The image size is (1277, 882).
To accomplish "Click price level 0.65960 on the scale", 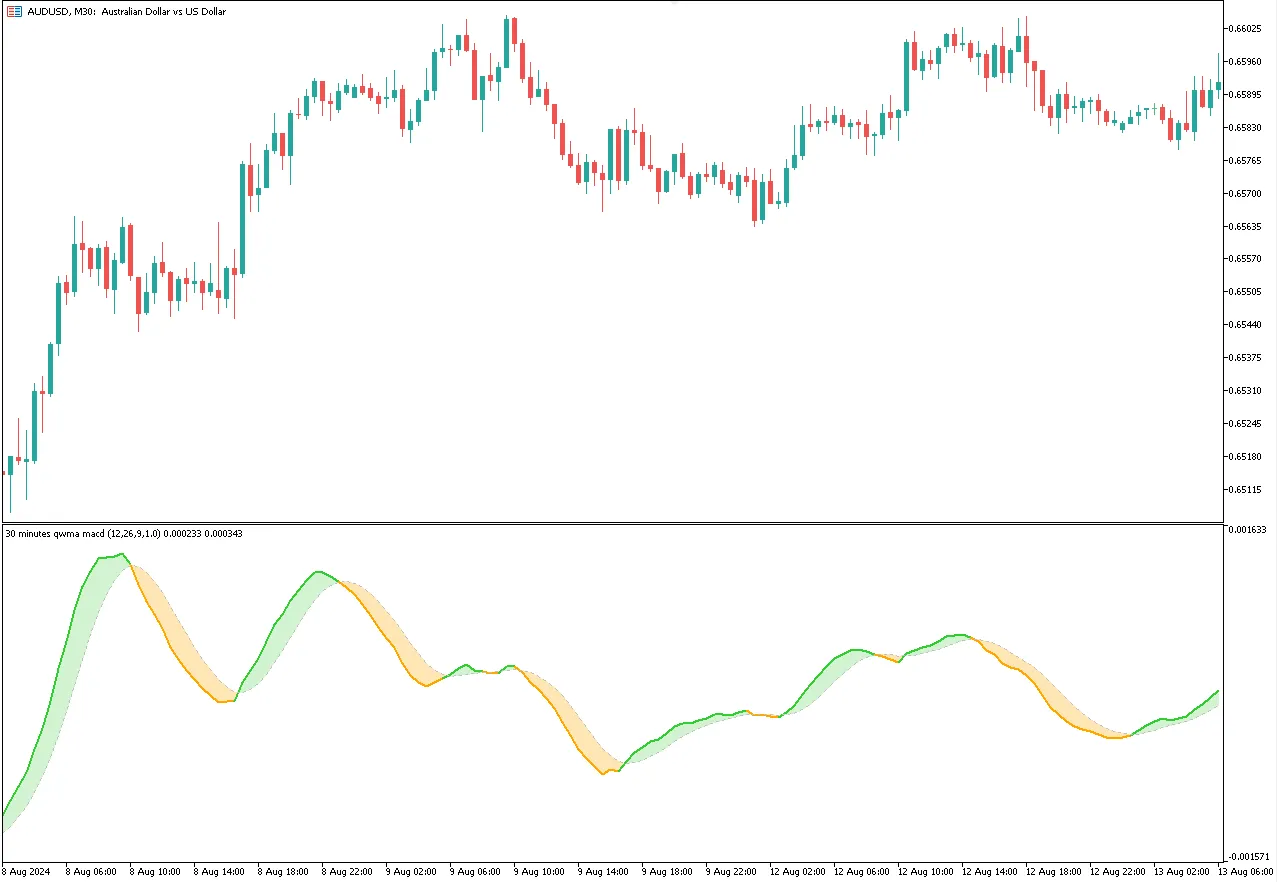I will pyautogui.click(x=1247, y=62).
